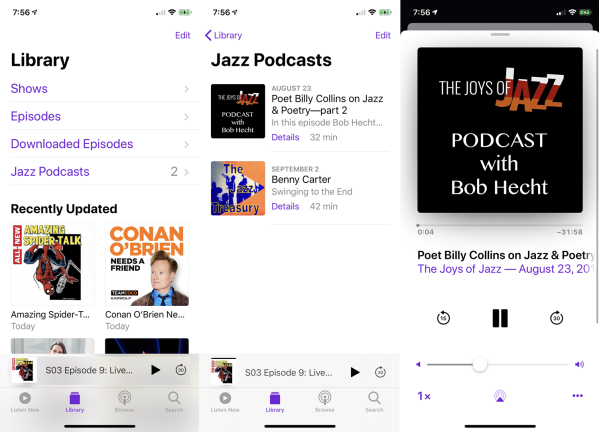Change the 1x playback speed
This screenshot has height=432, width=599.
pyautogui.click(x=424, y=396)
